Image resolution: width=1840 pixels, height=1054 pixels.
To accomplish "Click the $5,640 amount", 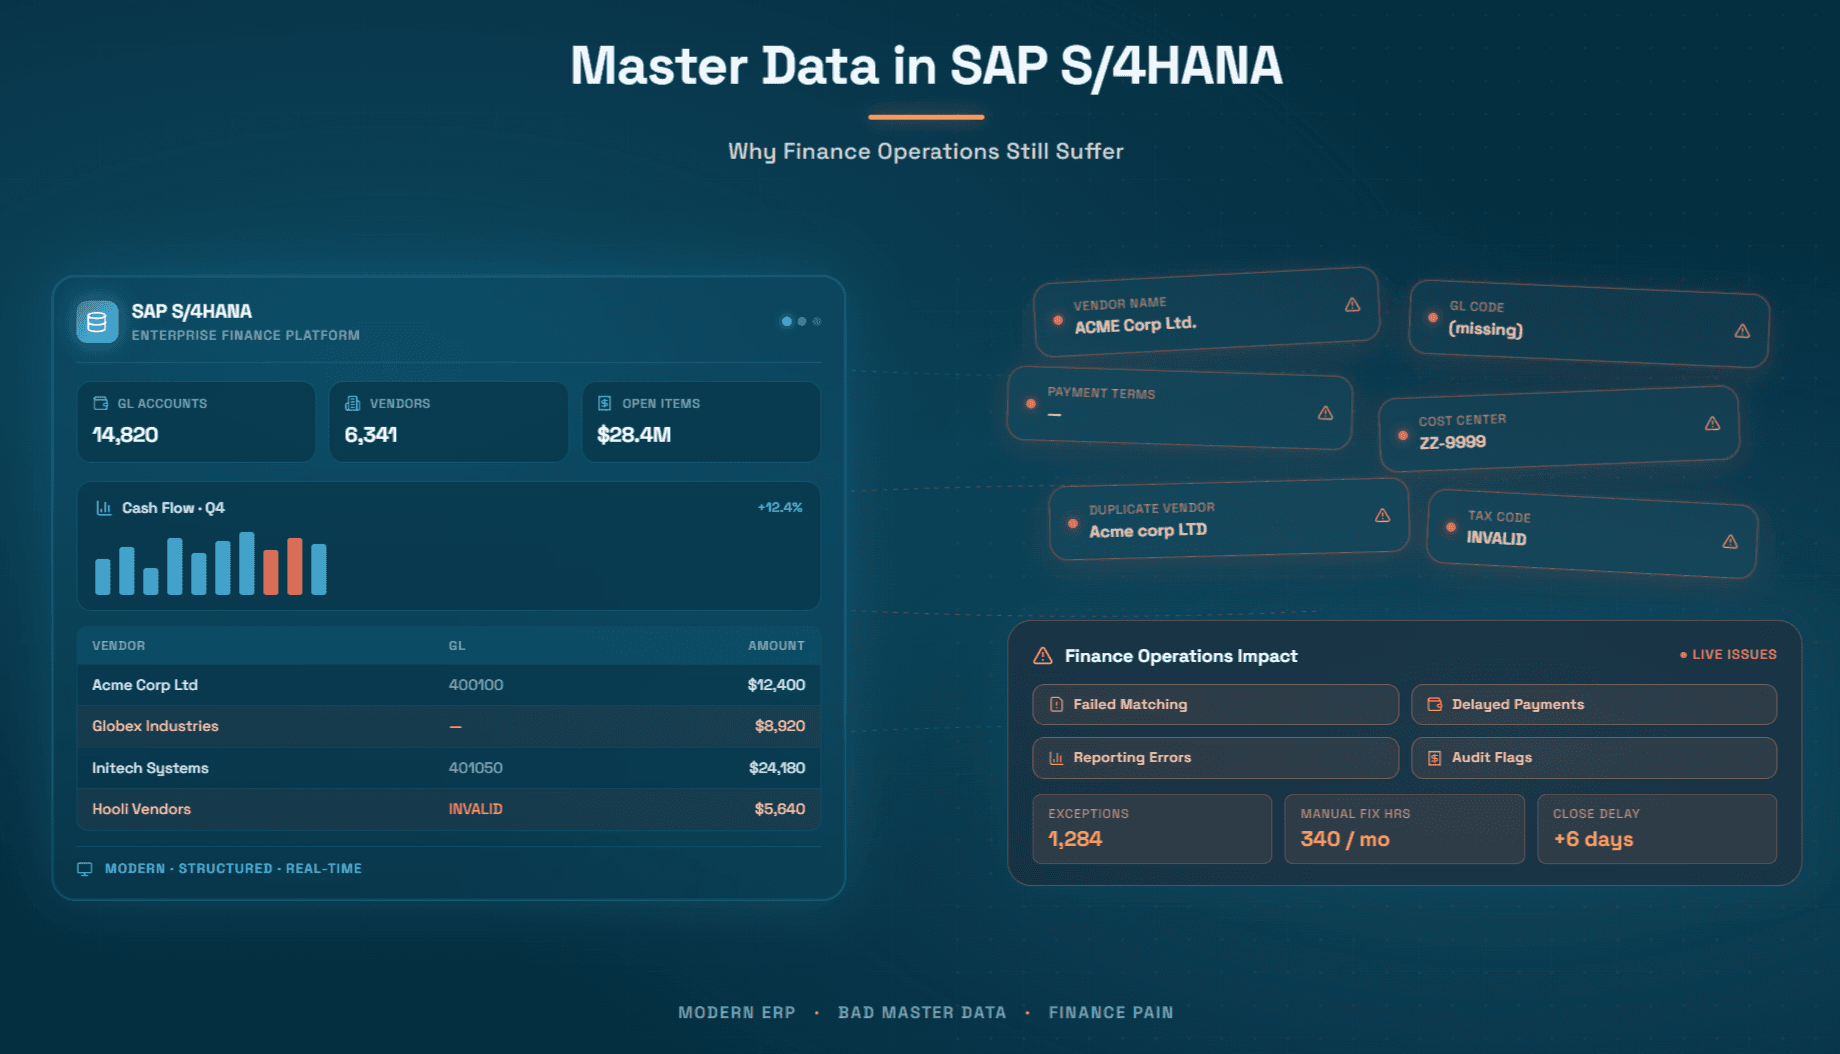I will (780, 809).
